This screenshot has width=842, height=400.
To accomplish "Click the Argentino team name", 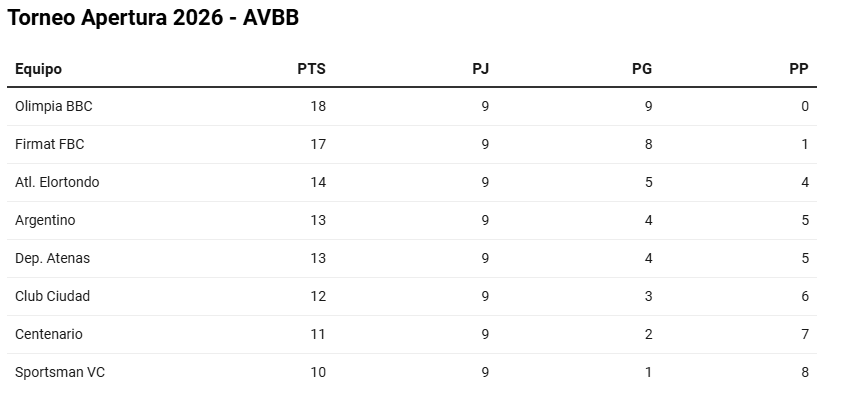I will [x=45, y=220].
